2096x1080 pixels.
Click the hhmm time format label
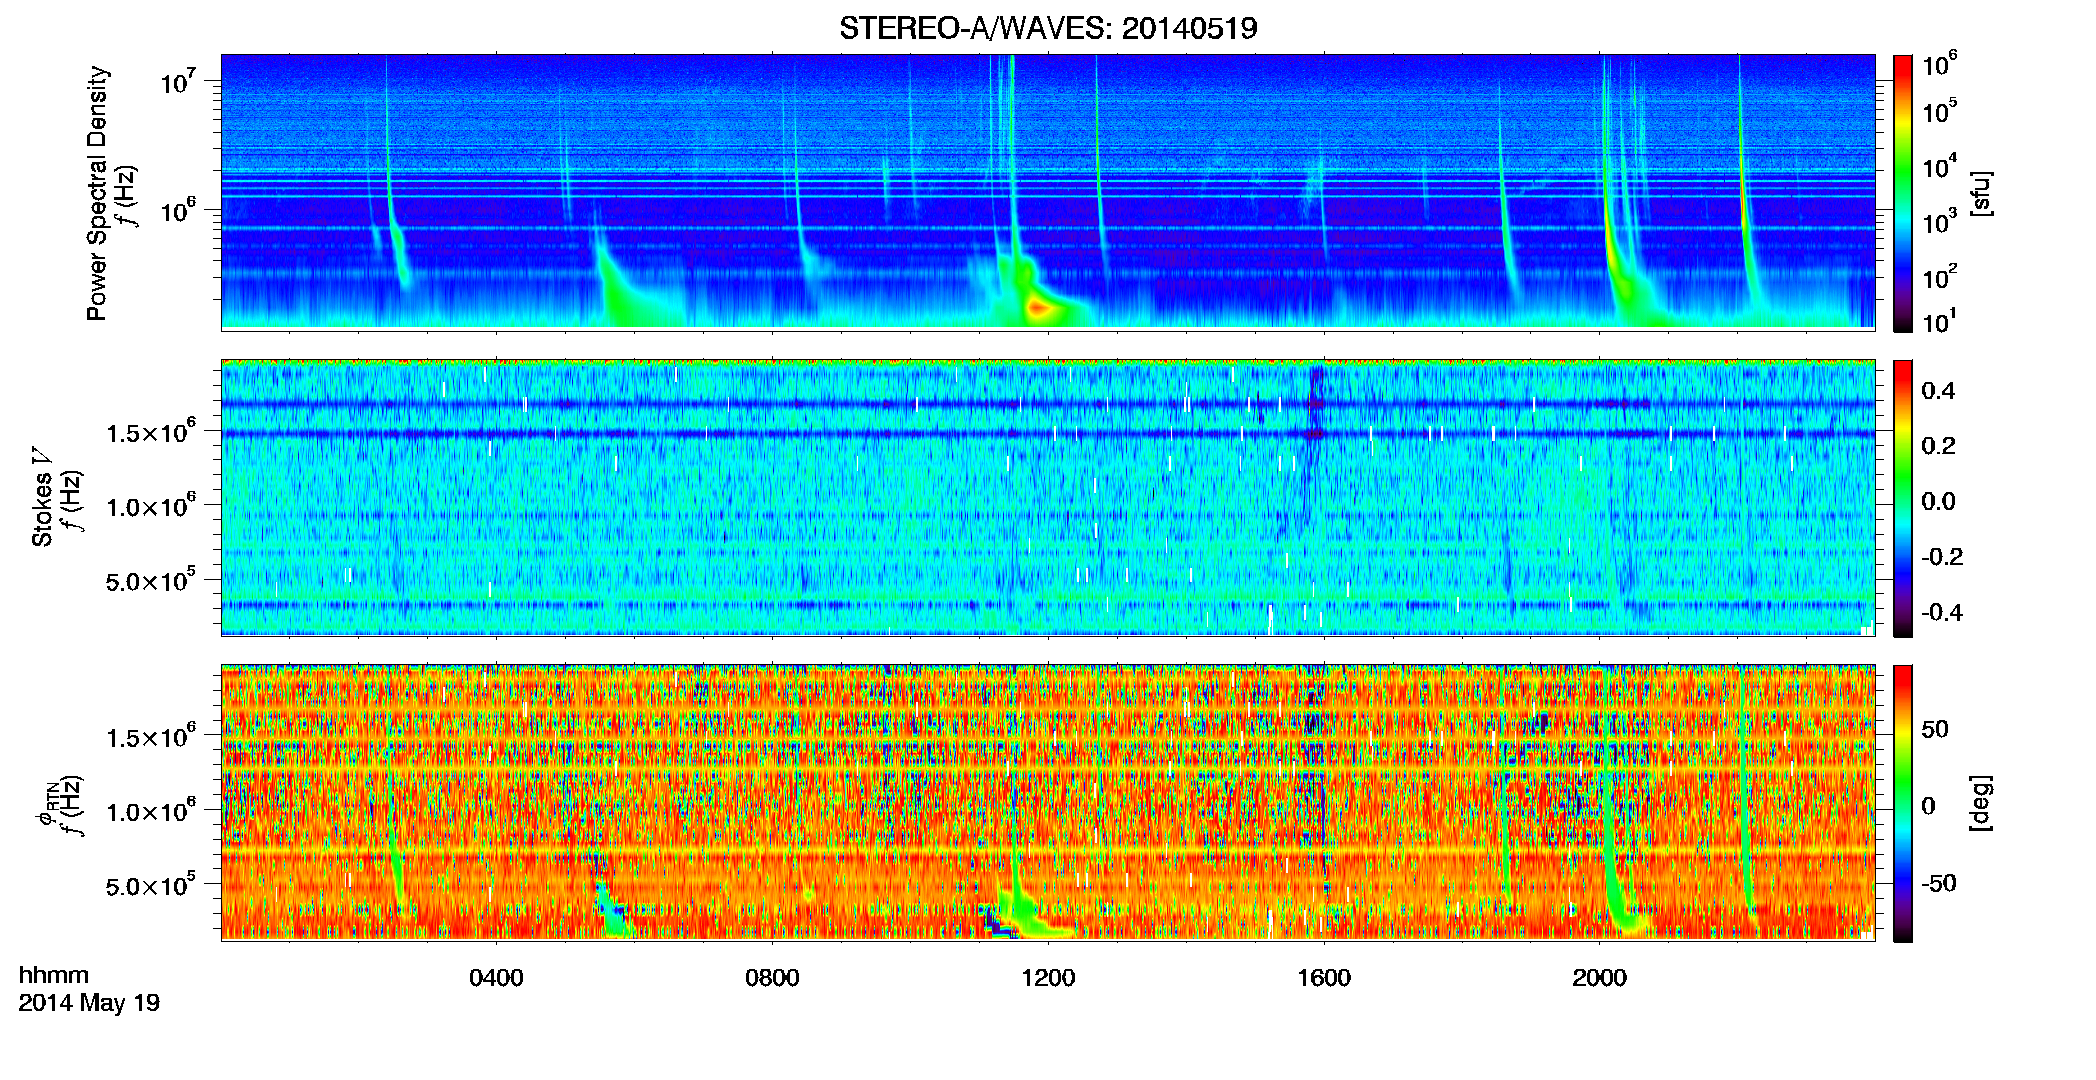pos(54,975)
